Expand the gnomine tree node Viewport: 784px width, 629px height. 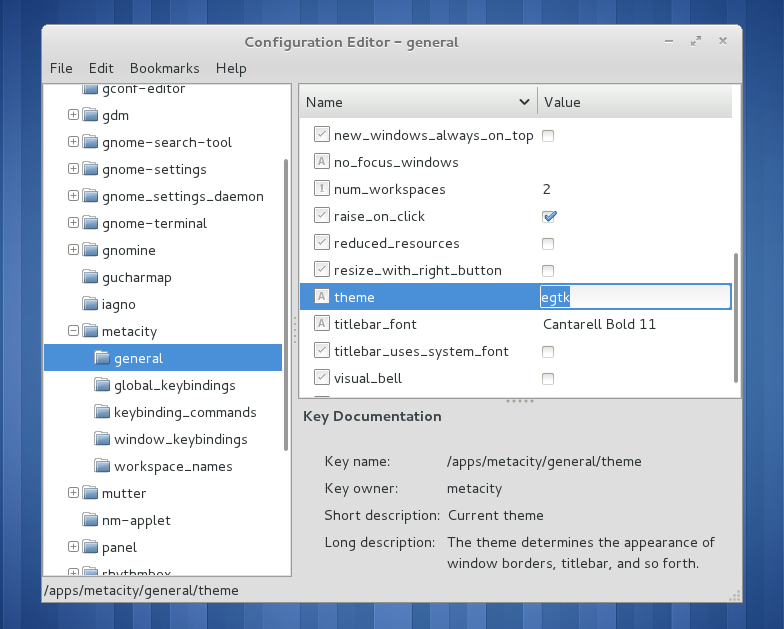[x=73, y=250]
